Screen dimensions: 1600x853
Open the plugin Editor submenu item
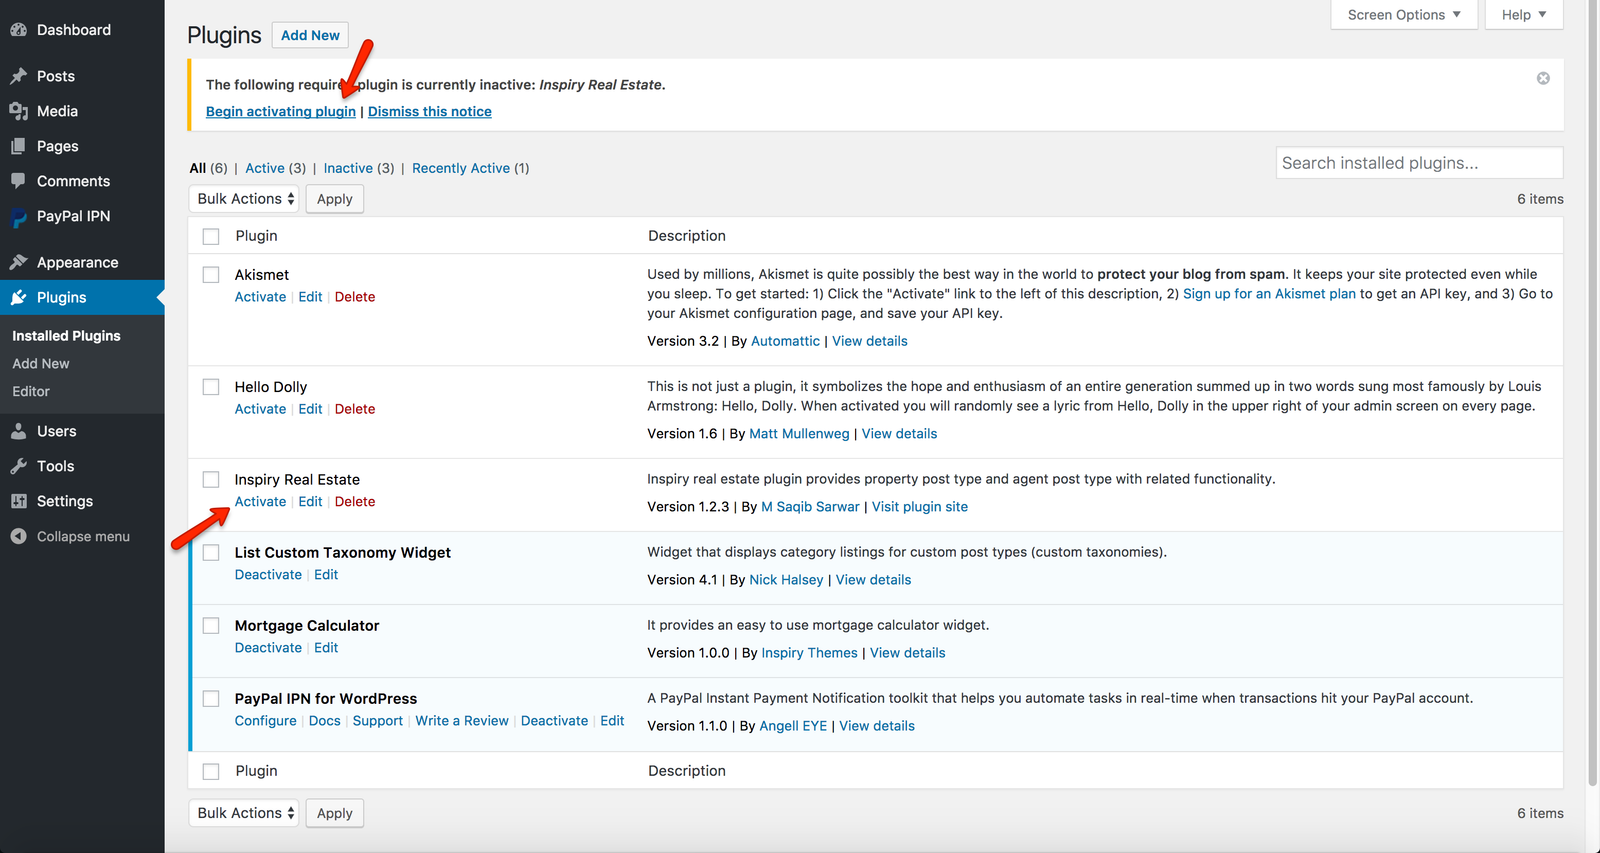pyautogui.click(x=31, y=392)
